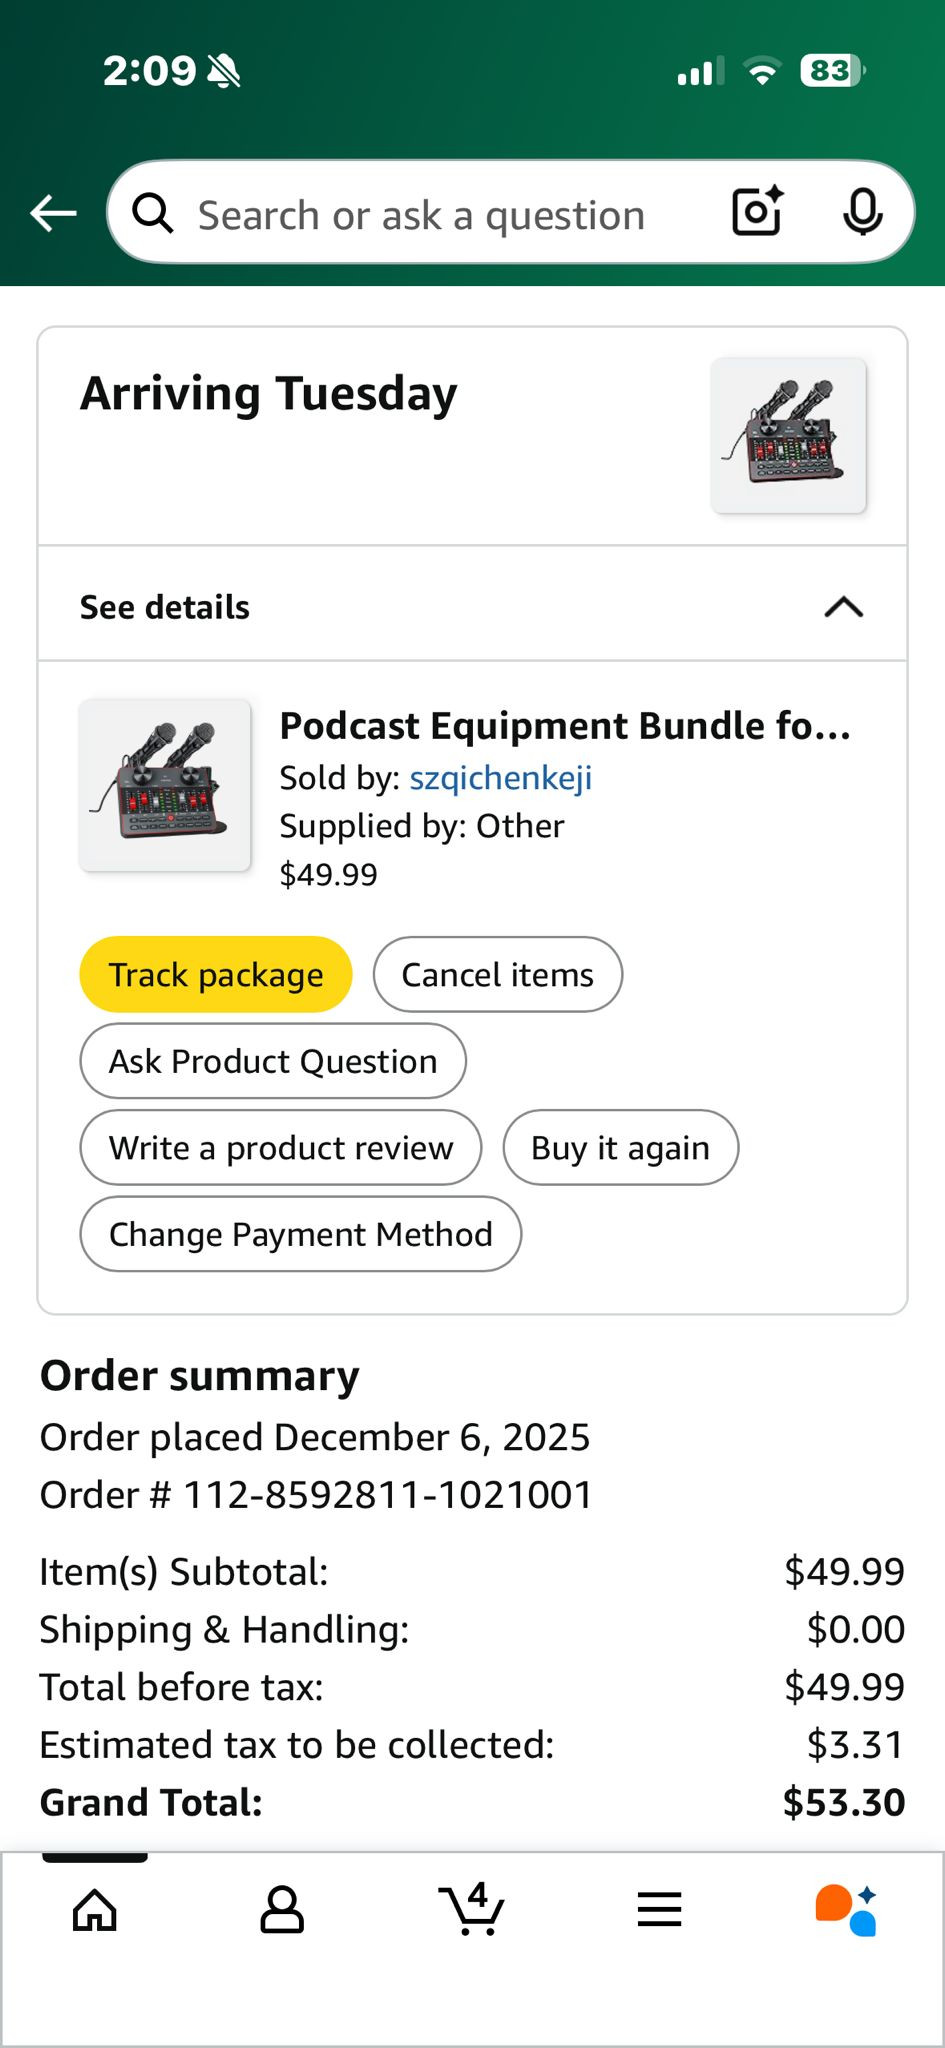Tap the search input field

[x=440, y=214]
